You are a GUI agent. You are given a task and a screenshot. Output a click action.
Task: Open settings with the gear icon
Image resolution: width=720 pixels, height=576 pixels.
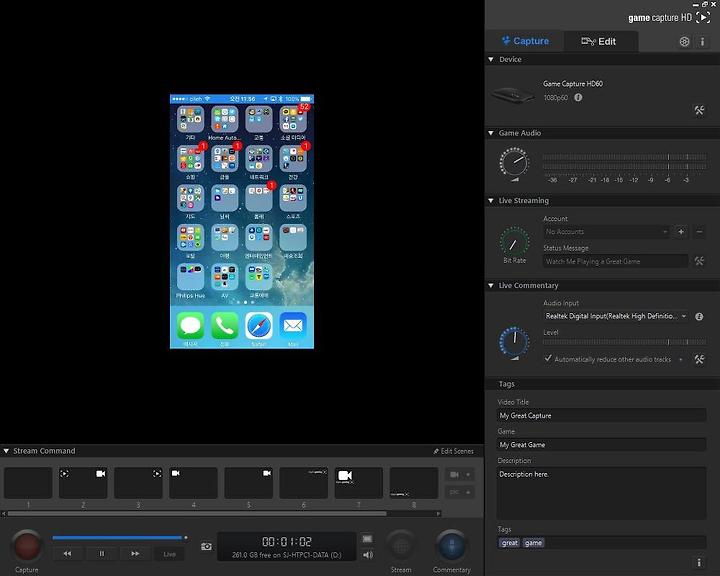684,42
